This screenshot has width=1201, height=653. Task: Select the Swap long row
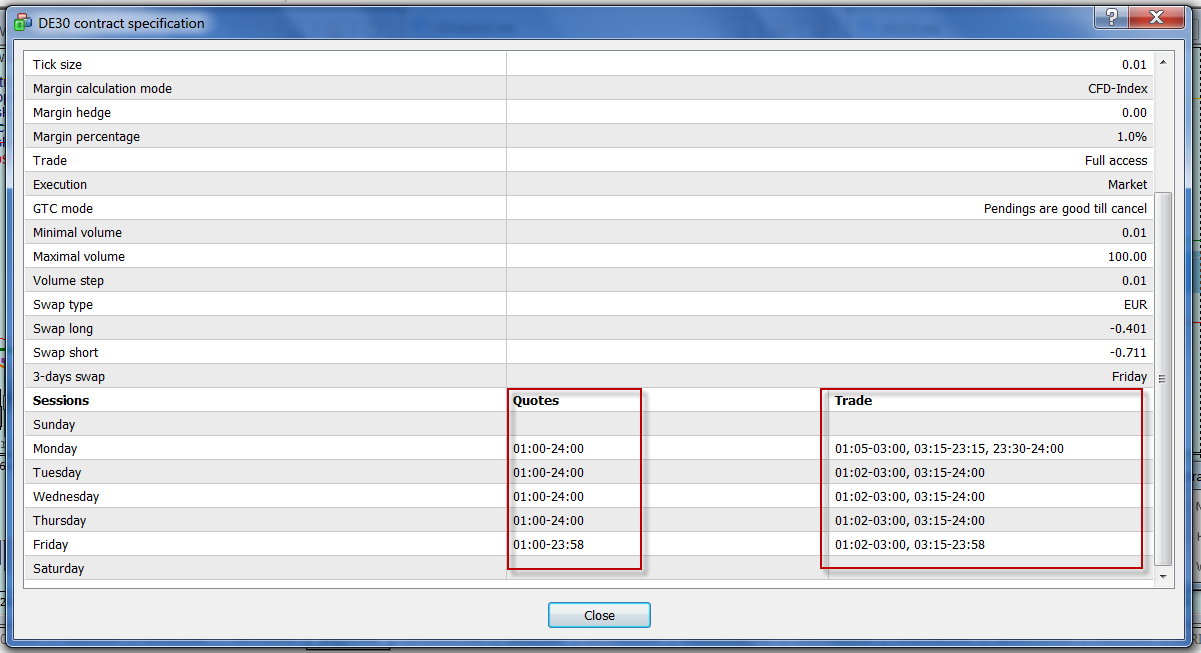point(589,328)
